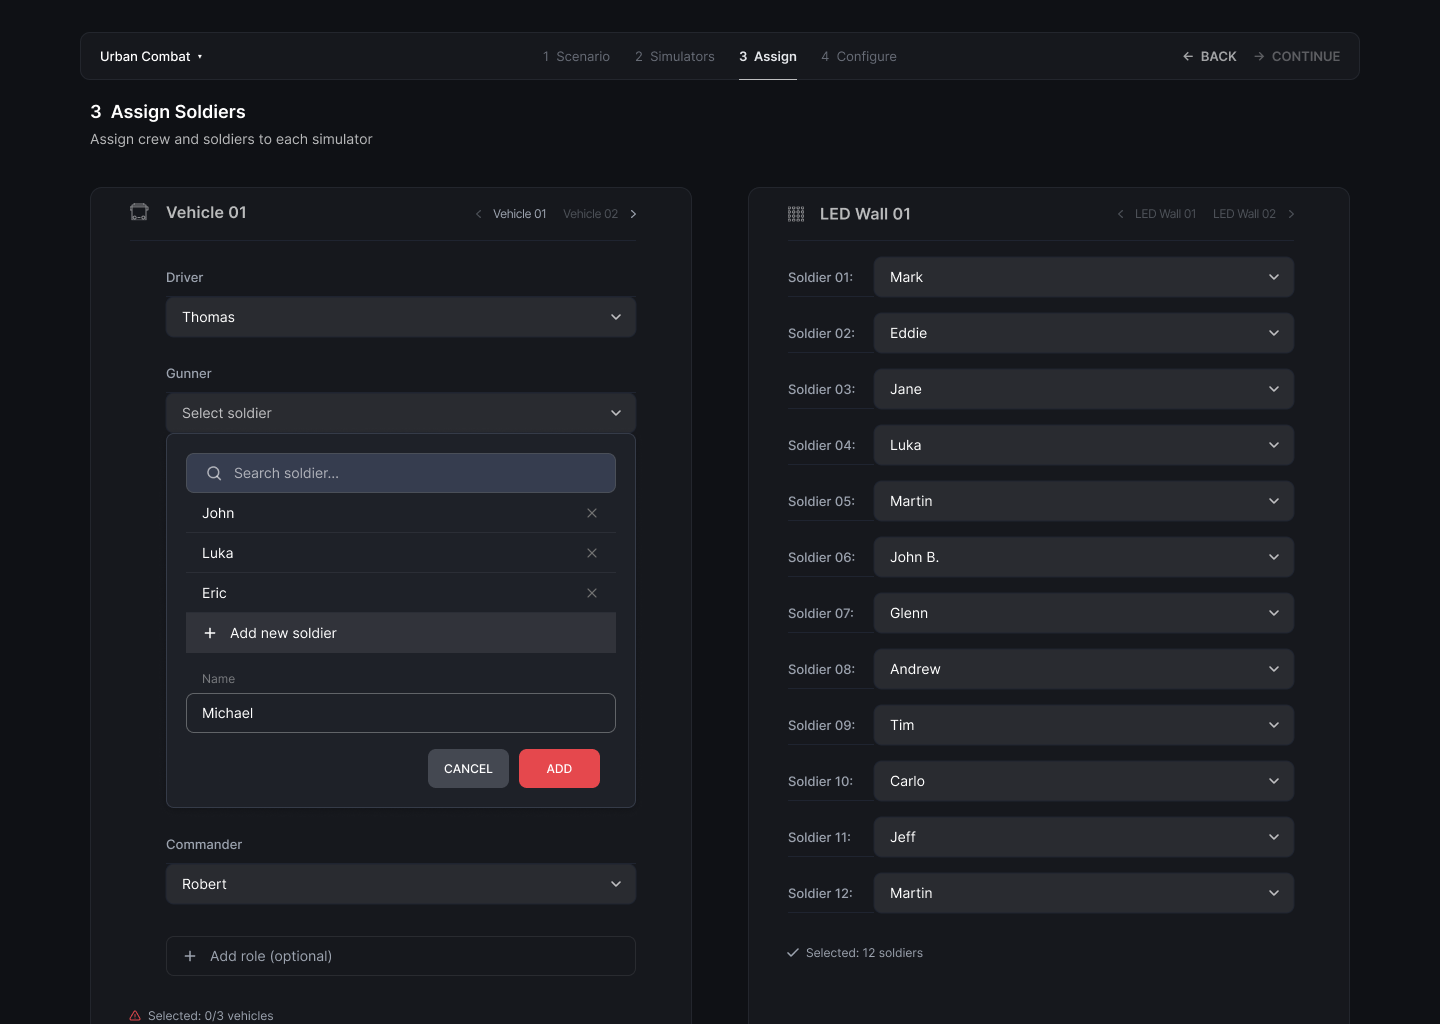The image size is (1440, 1024).
Task: Go to the Configure step
Action: [x=858, y=57]
